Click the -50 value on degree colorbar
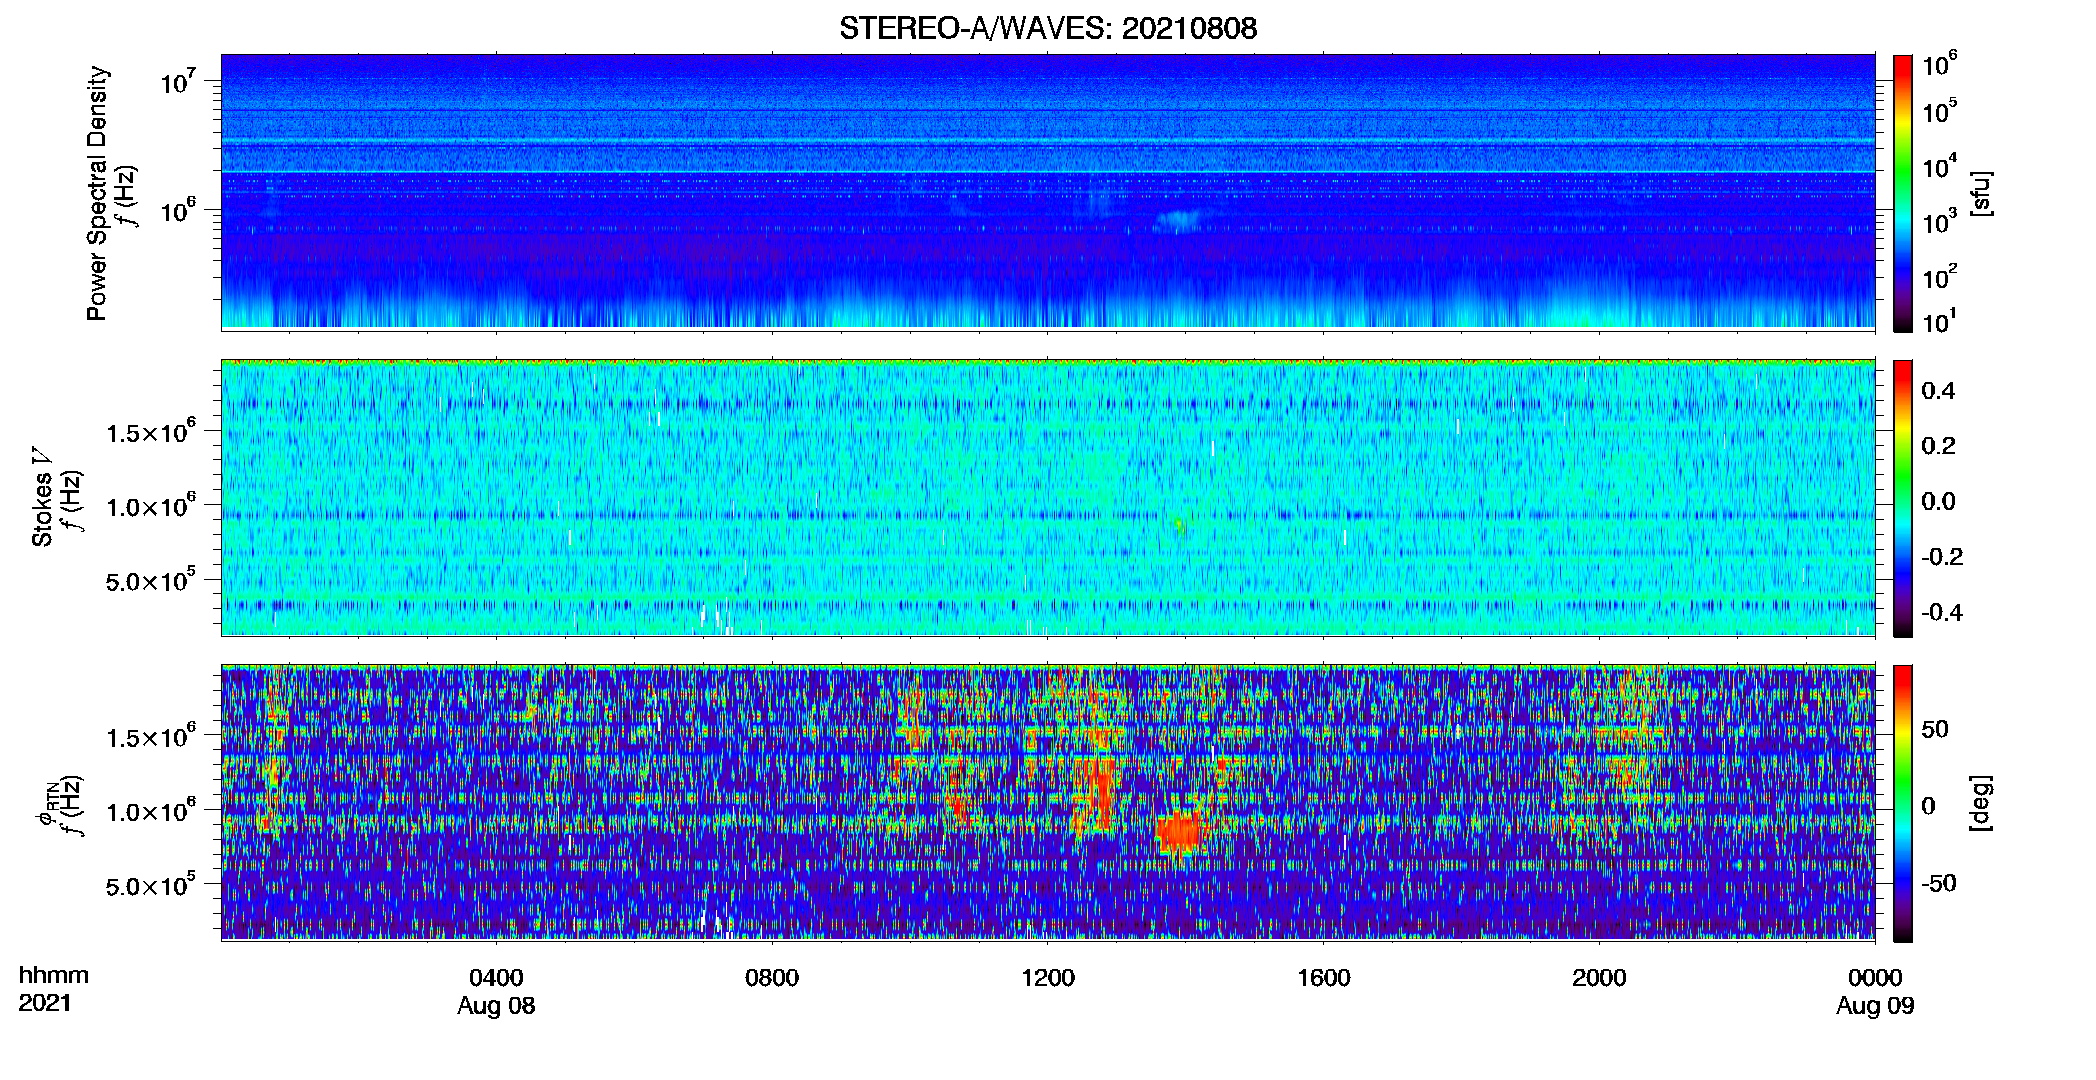2096x1080 pixels. coord(1939,883)
